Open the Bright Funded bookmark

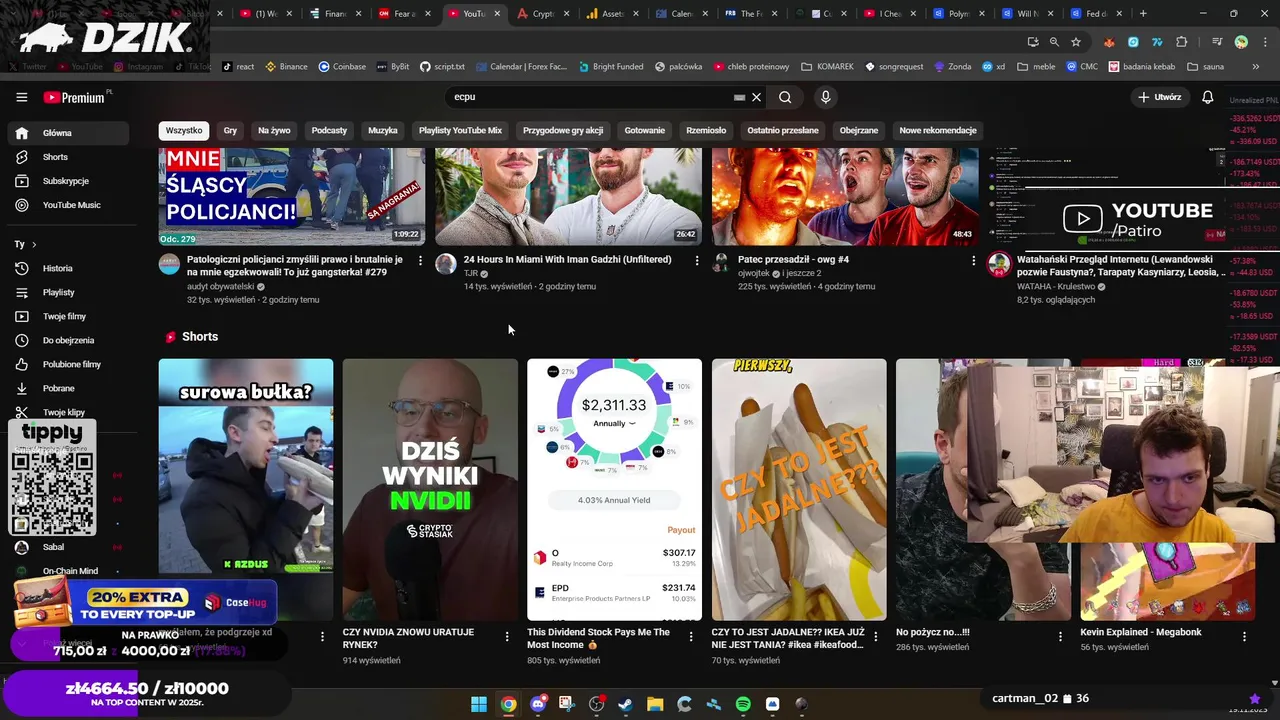(x=609, y=67)
